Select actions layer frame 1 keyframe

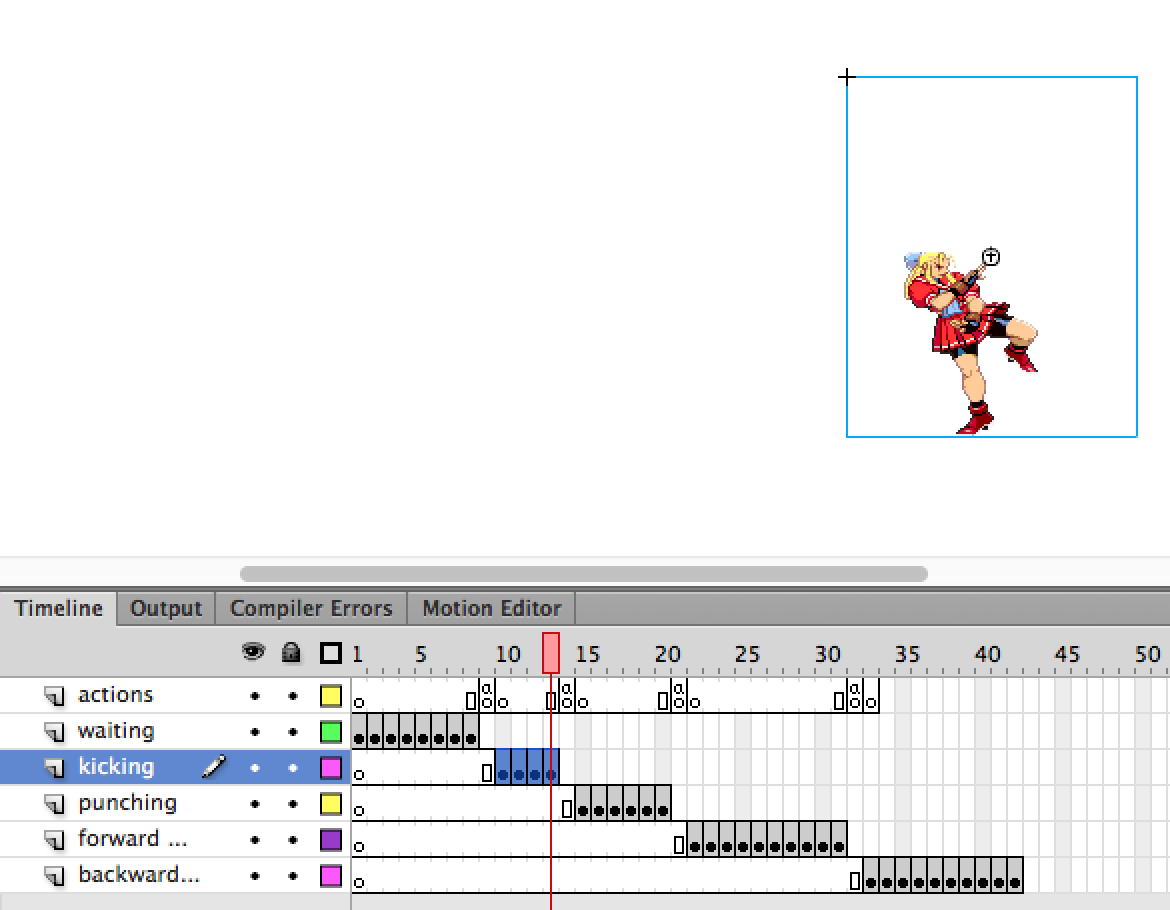(359, 696)
